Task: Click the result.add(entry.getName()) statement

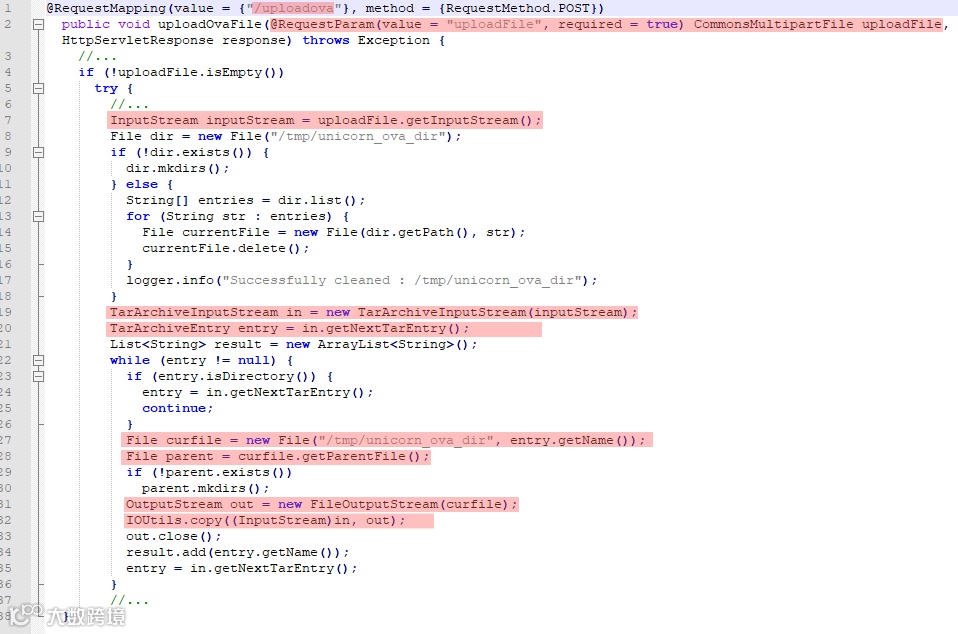Action: (238, 552)
